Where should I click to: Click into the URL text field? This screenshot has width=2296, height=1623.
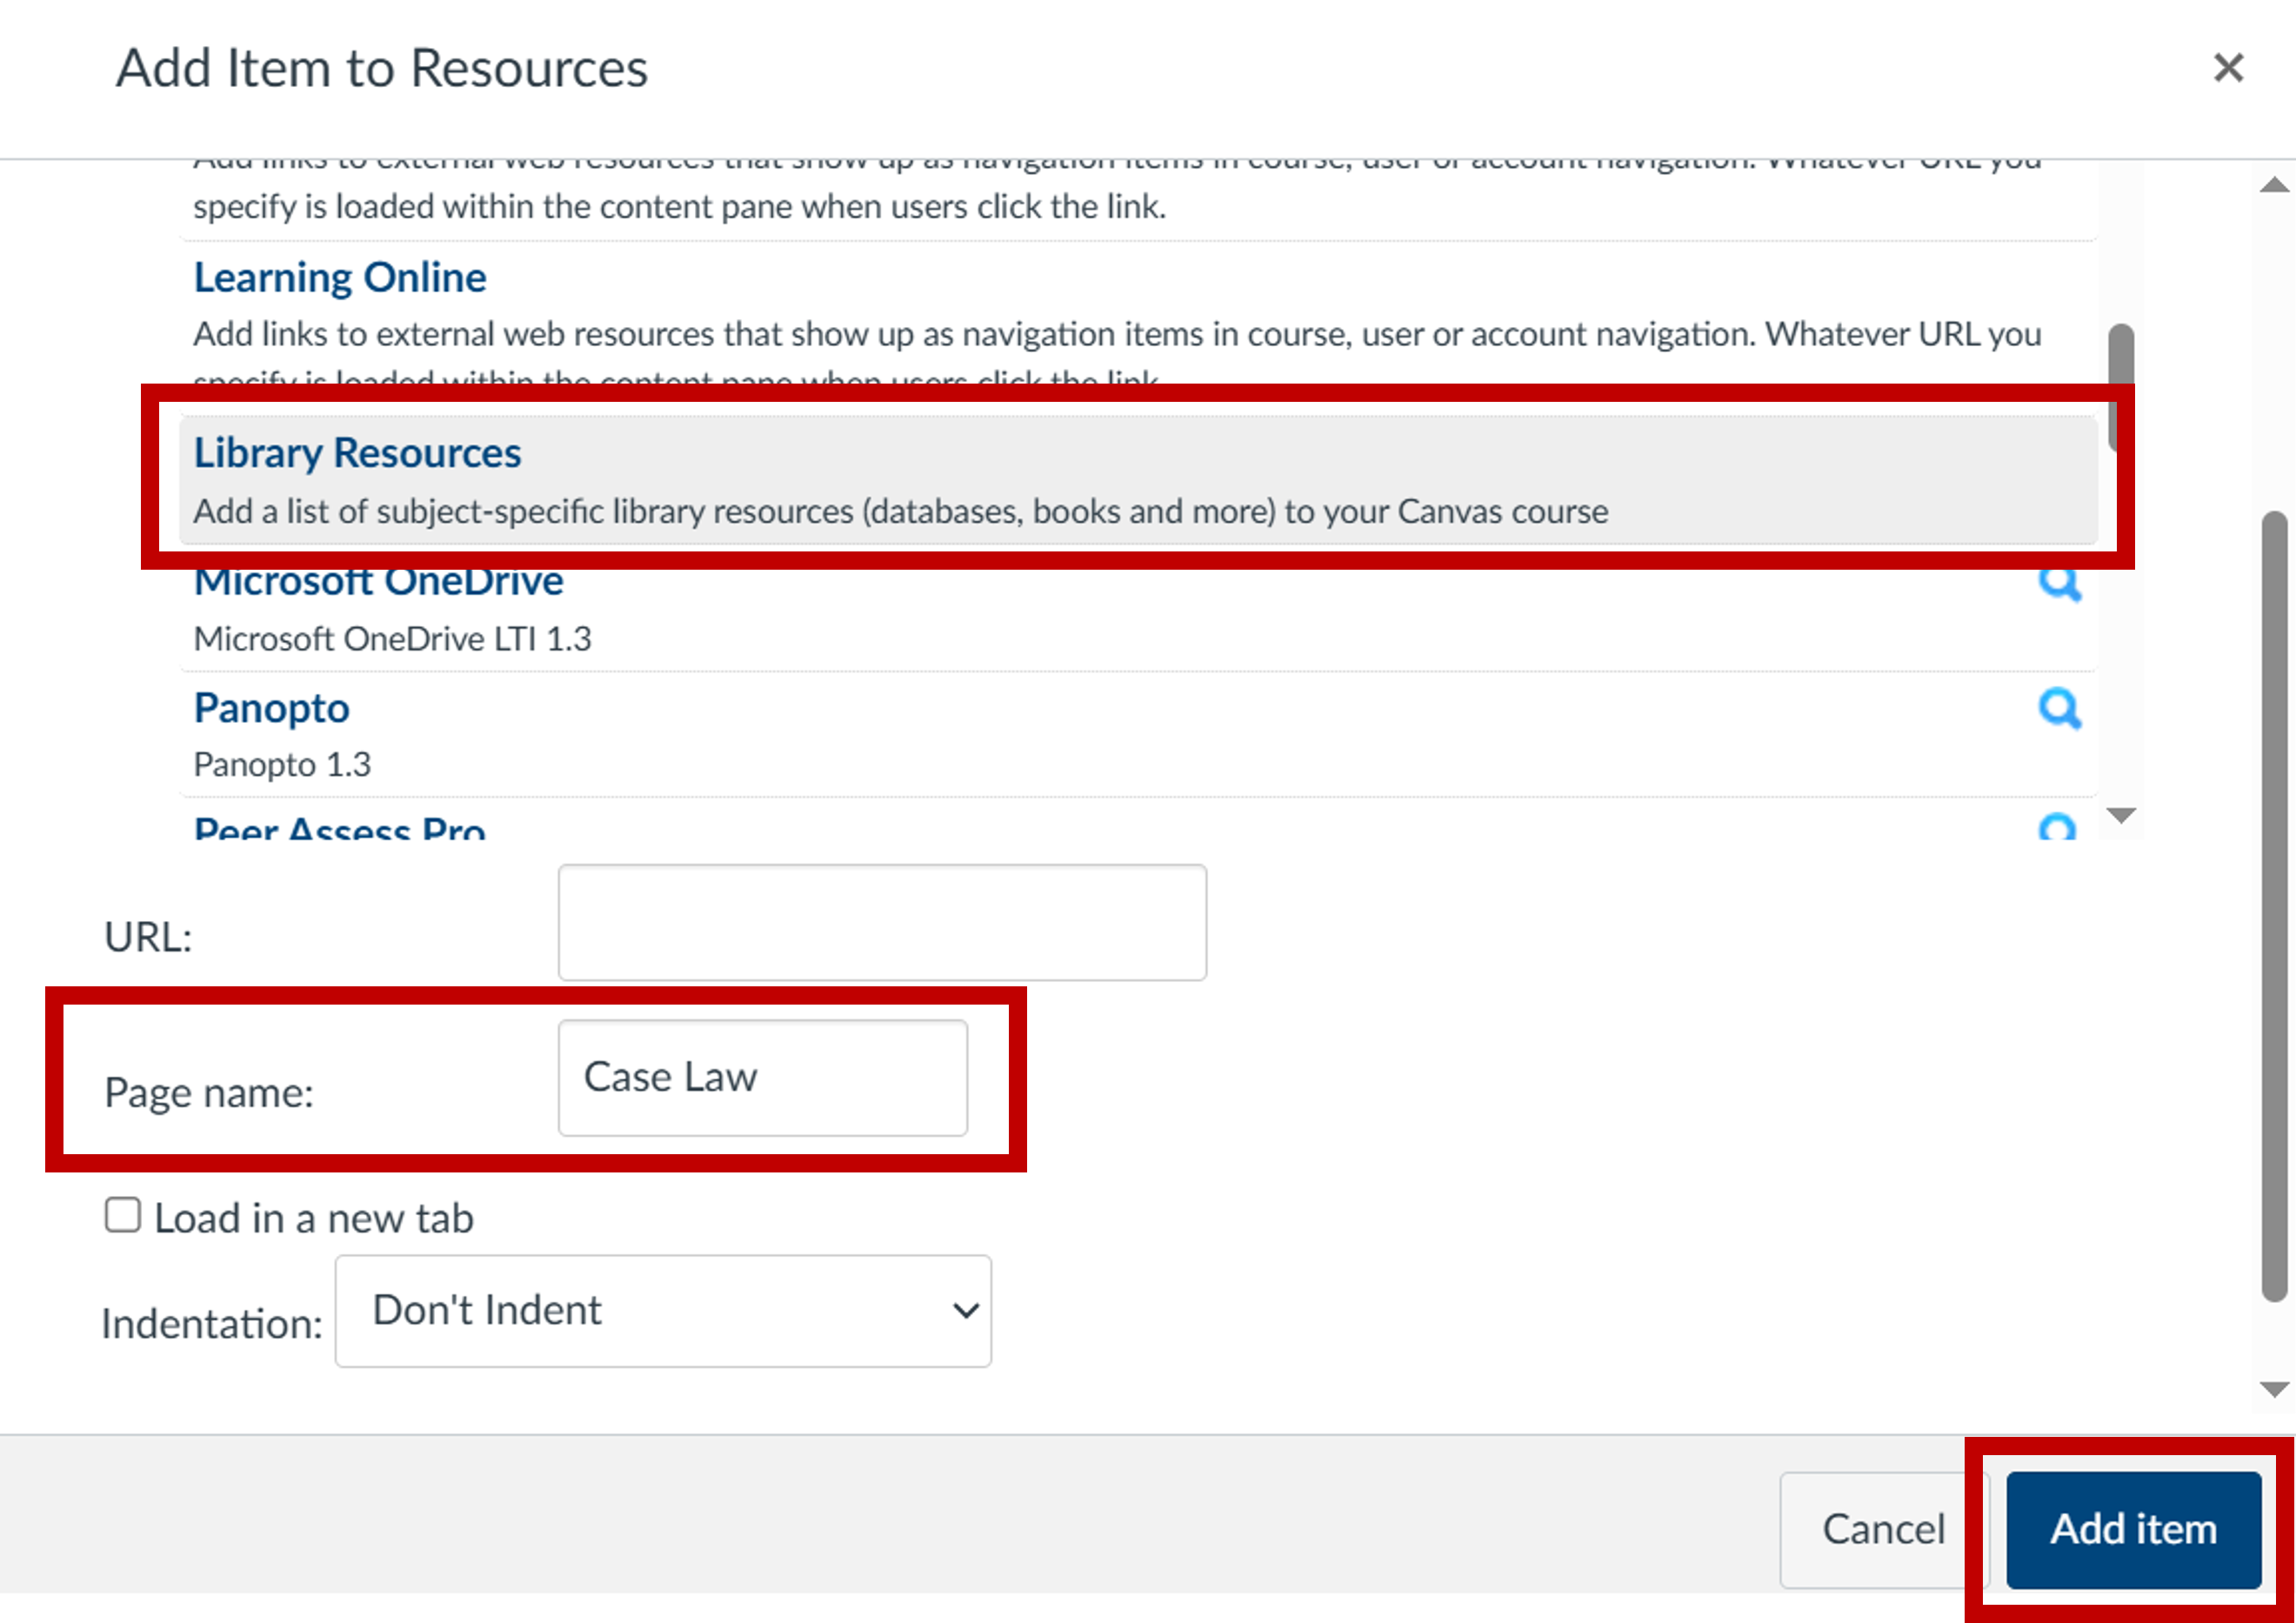(x=882, y=922)
